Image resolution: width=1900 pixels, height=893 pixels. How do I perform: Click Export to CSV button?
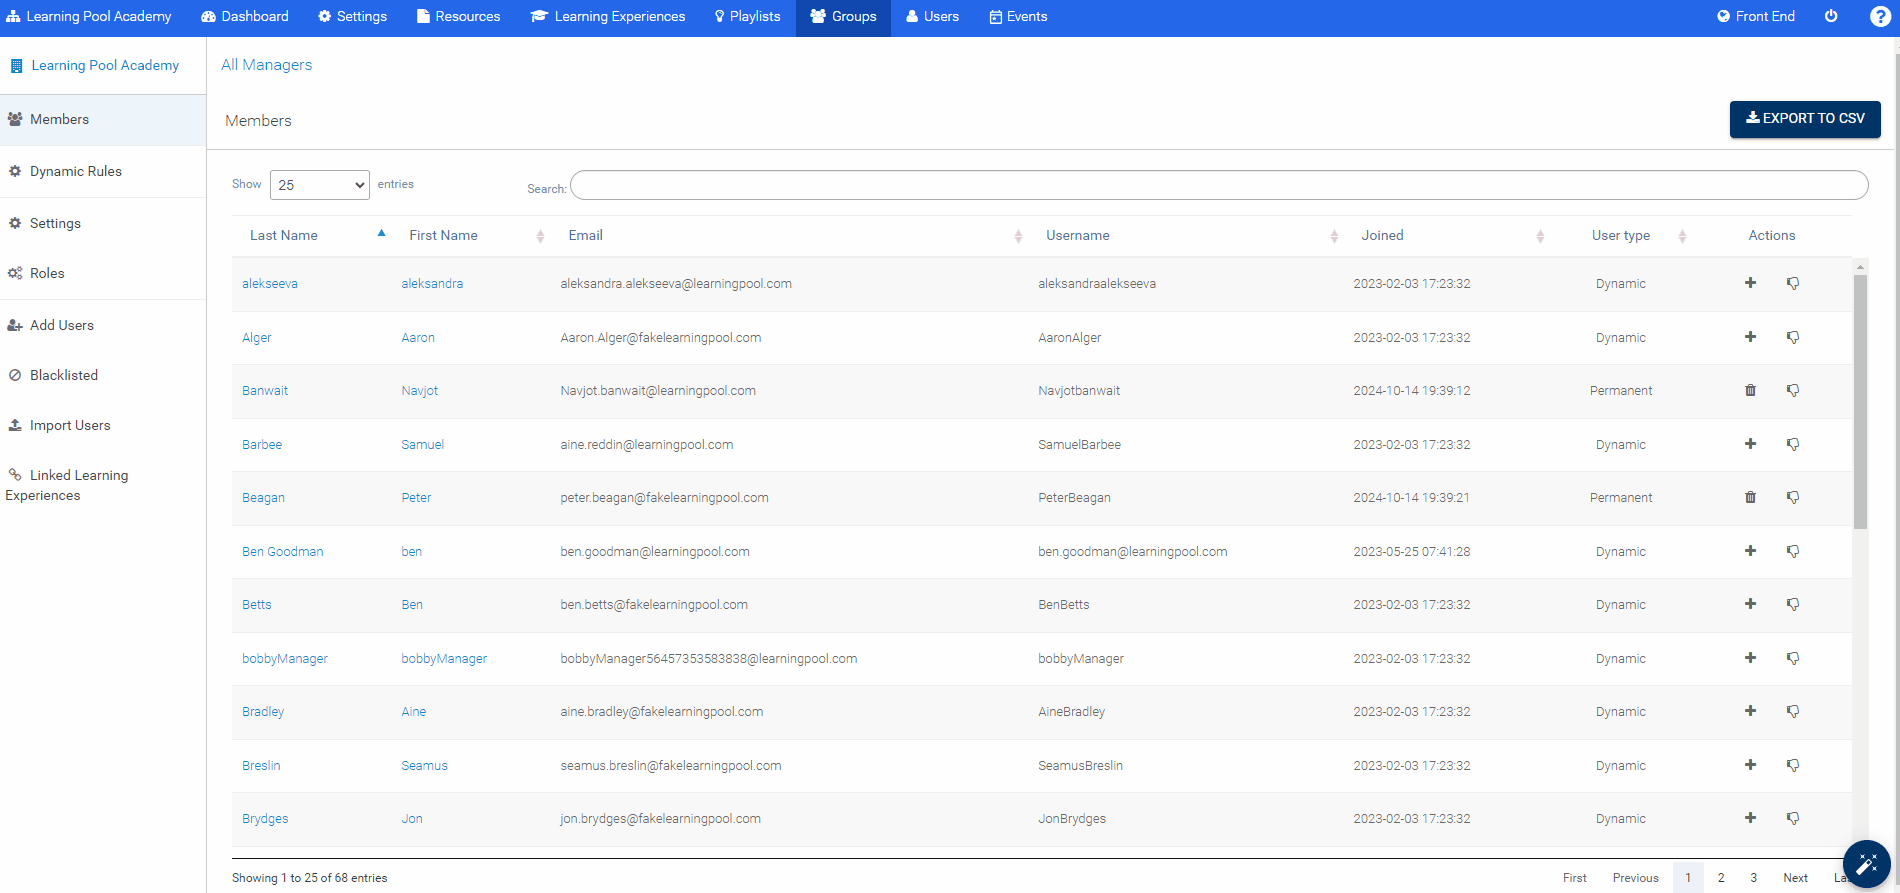coord(1804,119)
